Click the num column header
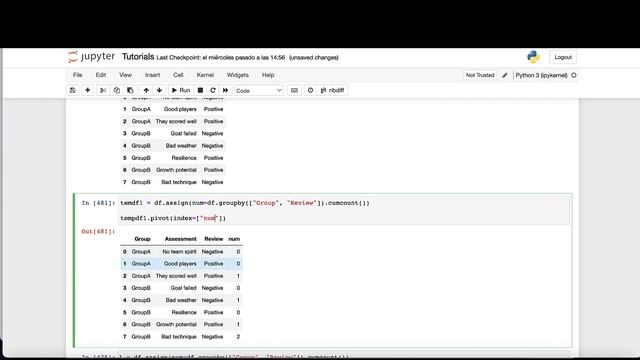The width and height of the screenshot is (640, 360). tap(234, 239)
